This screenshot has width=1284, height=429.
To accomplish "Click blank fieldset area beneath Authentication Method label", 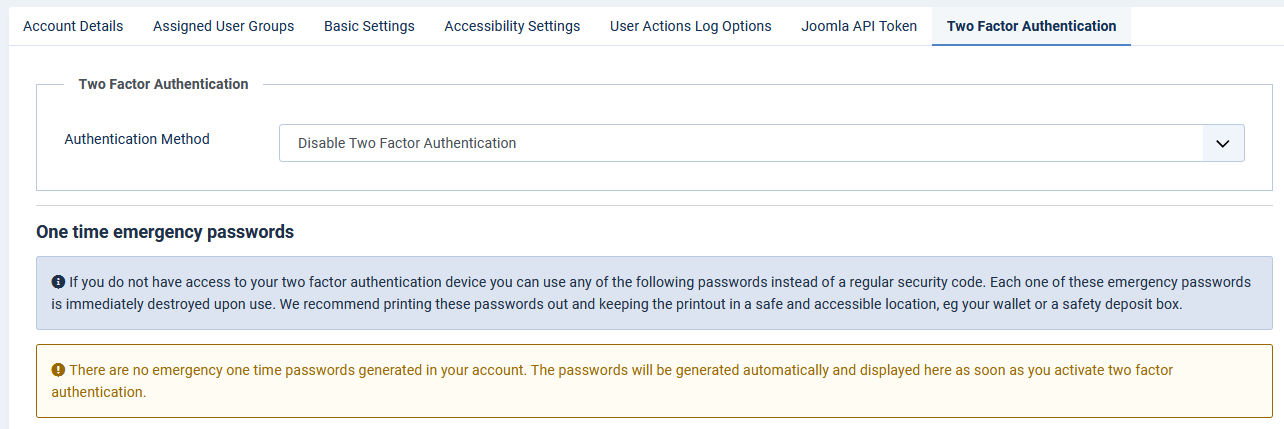I will (150, 172).
